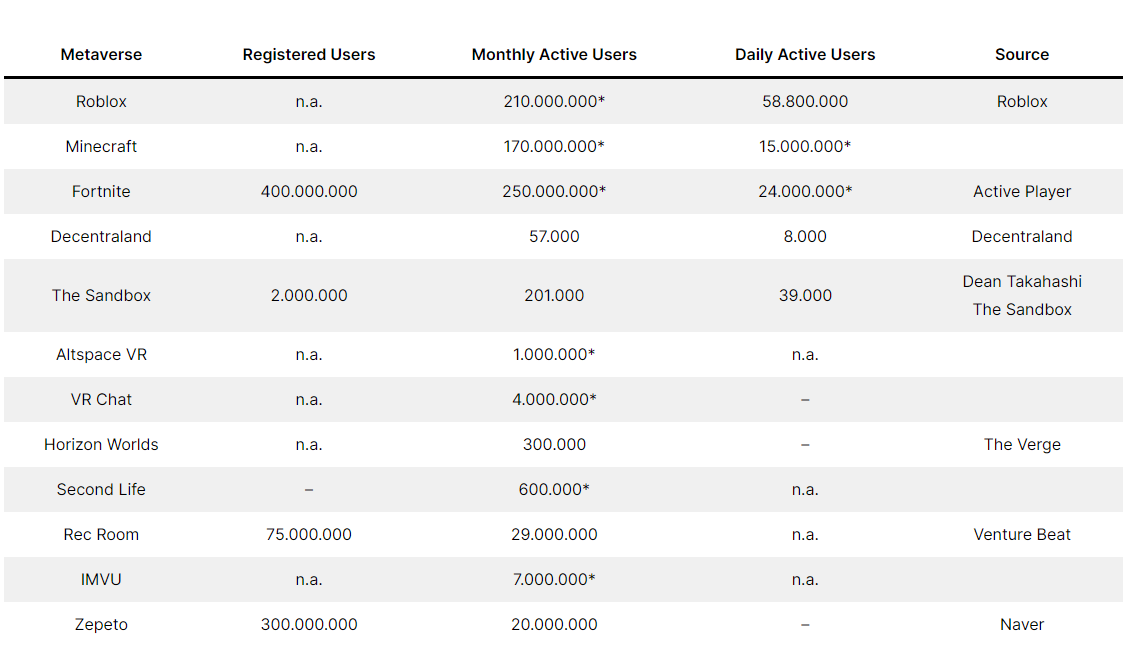Click the Daily Active Users header

pyautogui.click(x=805, y=54)
